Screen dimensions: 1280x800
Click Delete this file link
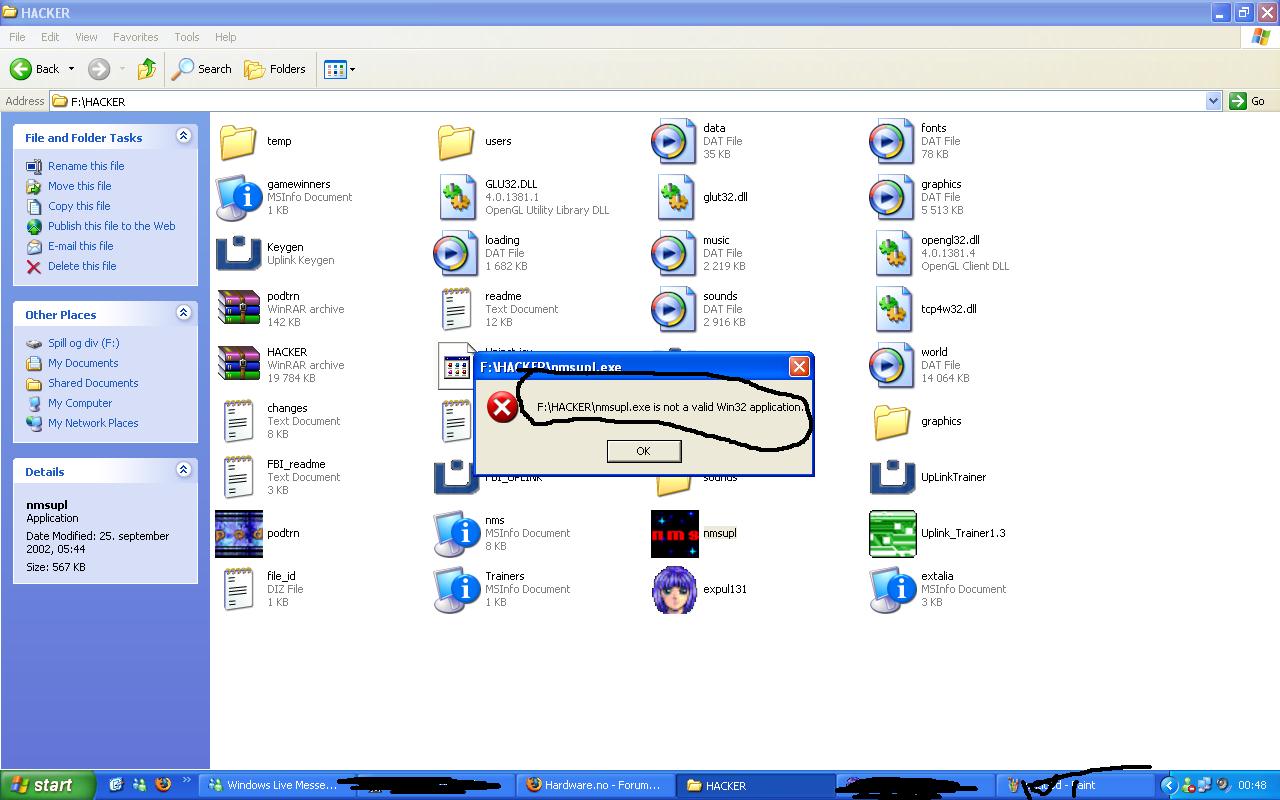coord(82,266)
